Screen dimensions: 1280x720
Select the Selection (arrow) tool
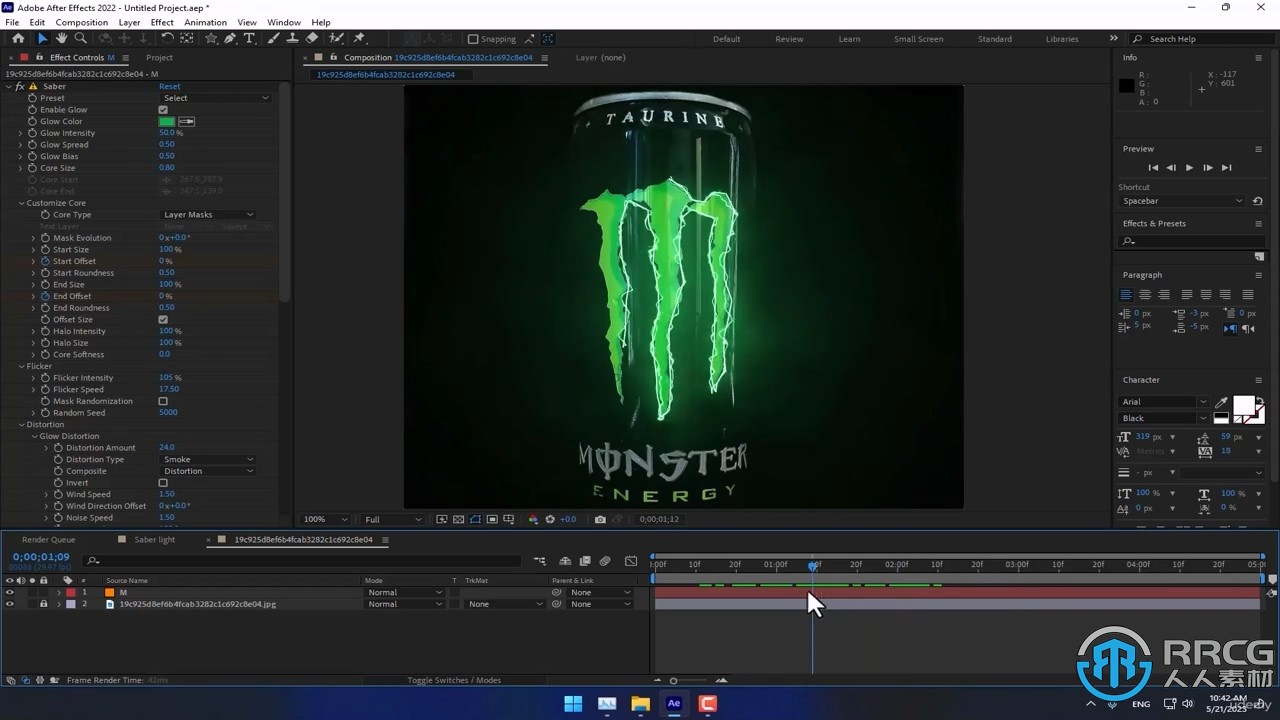pos(42,39)
